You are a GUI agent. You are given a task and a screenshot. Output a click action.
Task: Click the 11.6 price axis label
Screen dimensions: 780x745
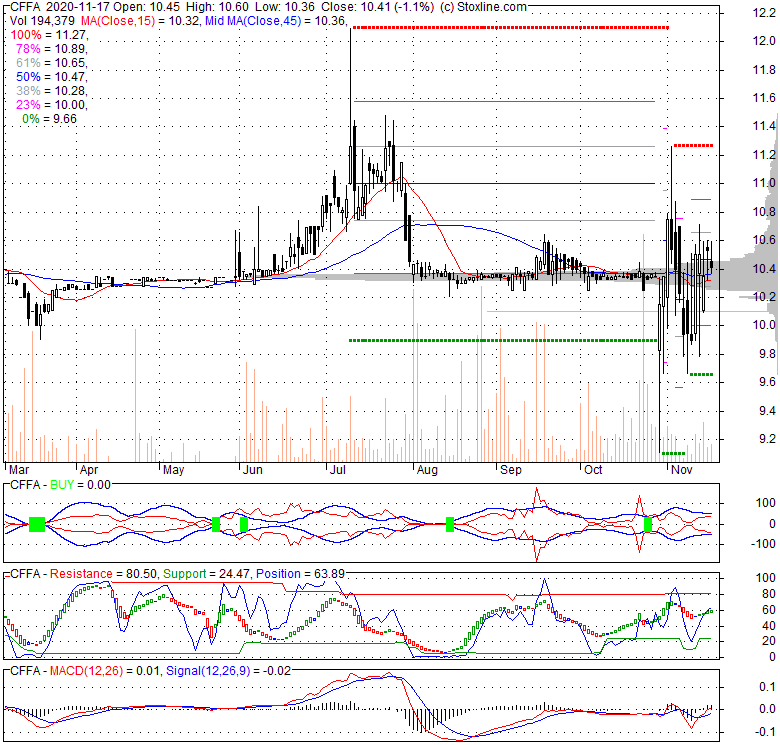click(x=764, y=98)
